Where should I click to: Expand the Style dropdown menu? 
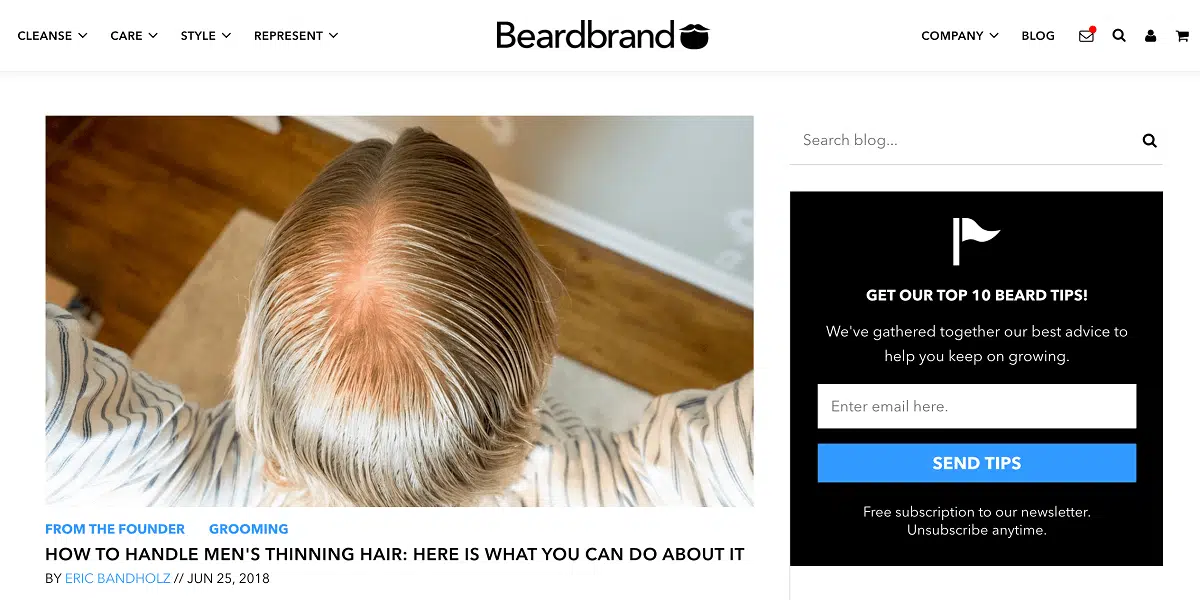pyautogui.click(x=206, y=35)
